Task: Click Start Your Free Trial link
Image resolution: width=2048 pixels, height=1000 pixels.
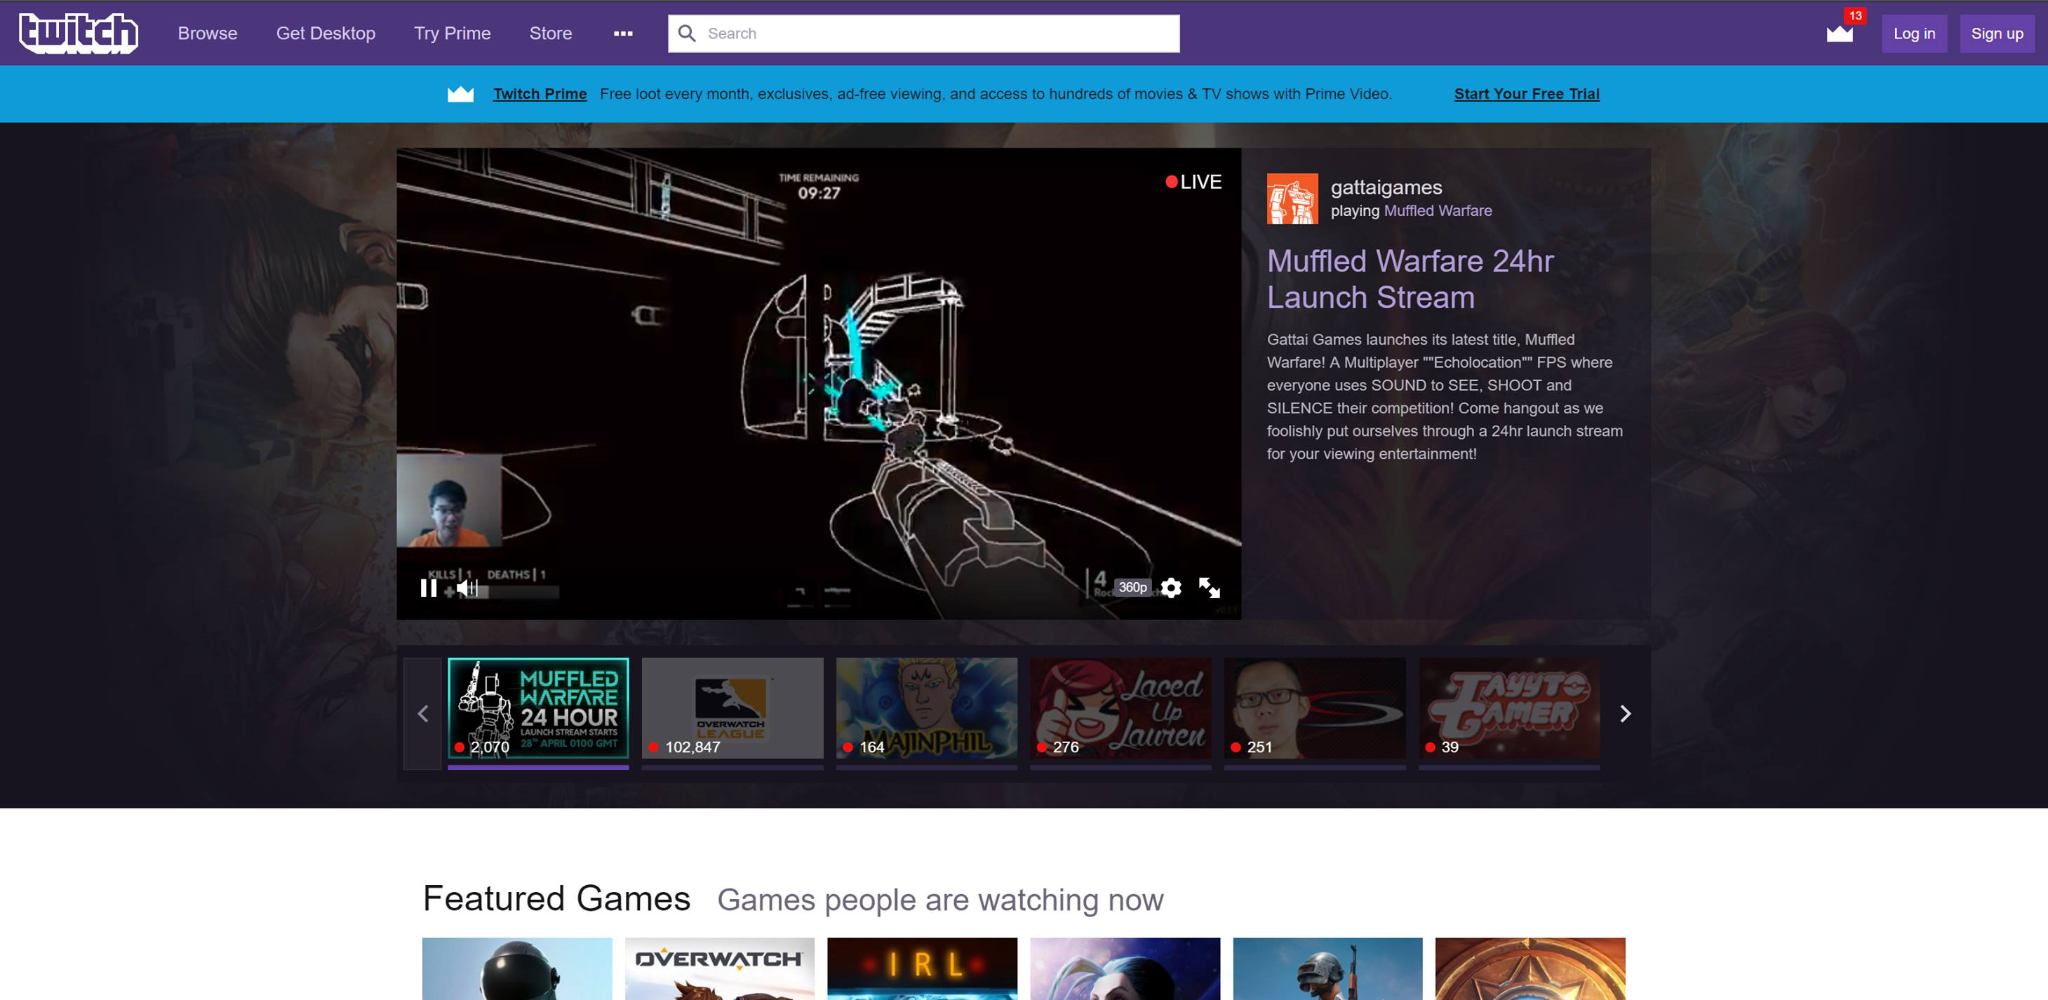Action: (1526, 94)
